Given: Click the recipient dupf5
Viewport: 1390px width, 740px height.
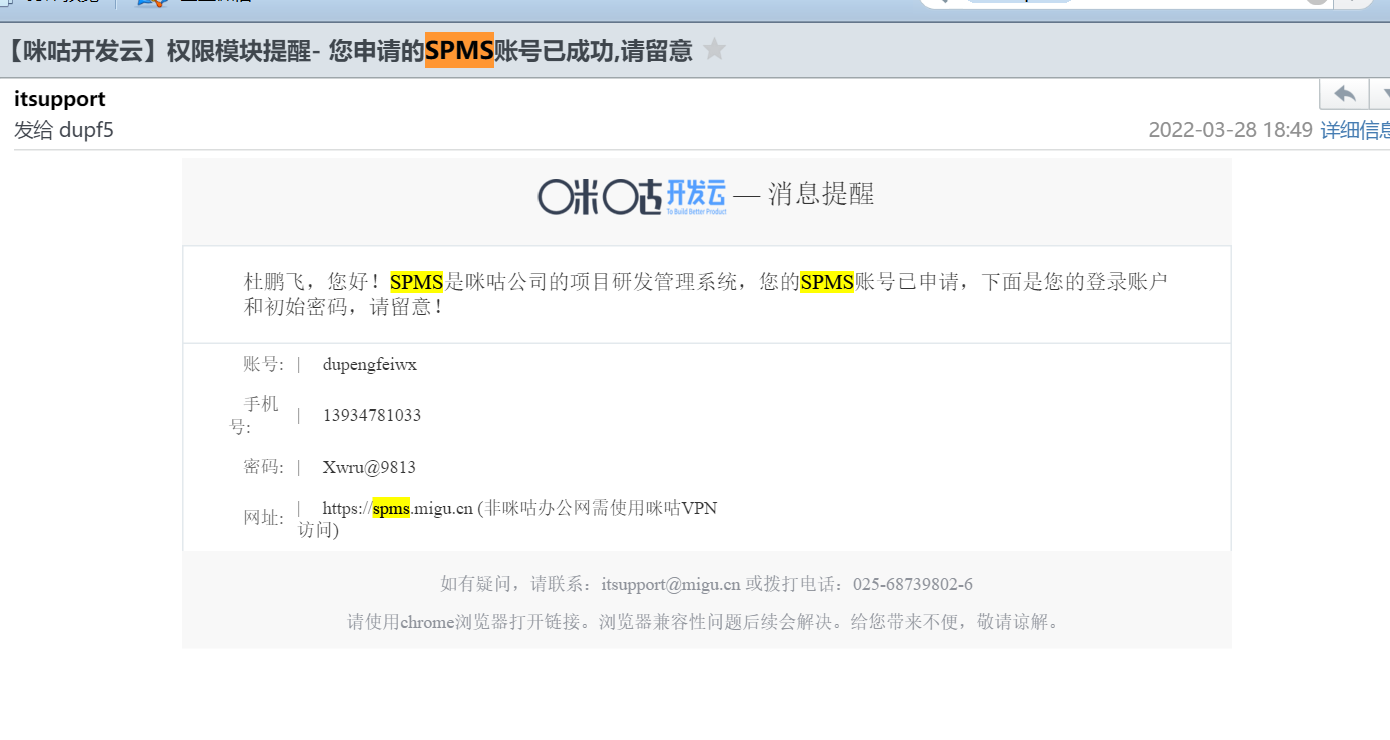Looking at the screenshot, I should [x=86, y=130].
